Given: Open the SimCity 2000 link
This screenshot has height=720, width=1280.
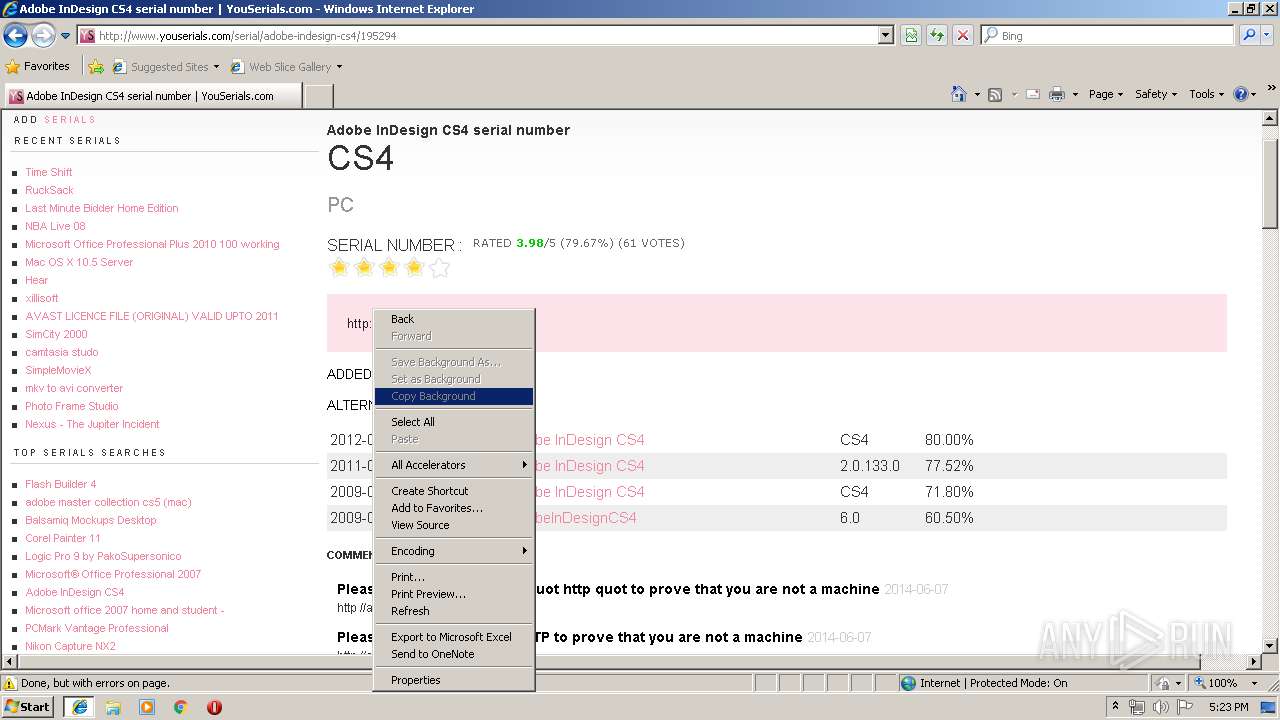Looking at the screenshot, I should pyautogui.click(x=56, y=334).
